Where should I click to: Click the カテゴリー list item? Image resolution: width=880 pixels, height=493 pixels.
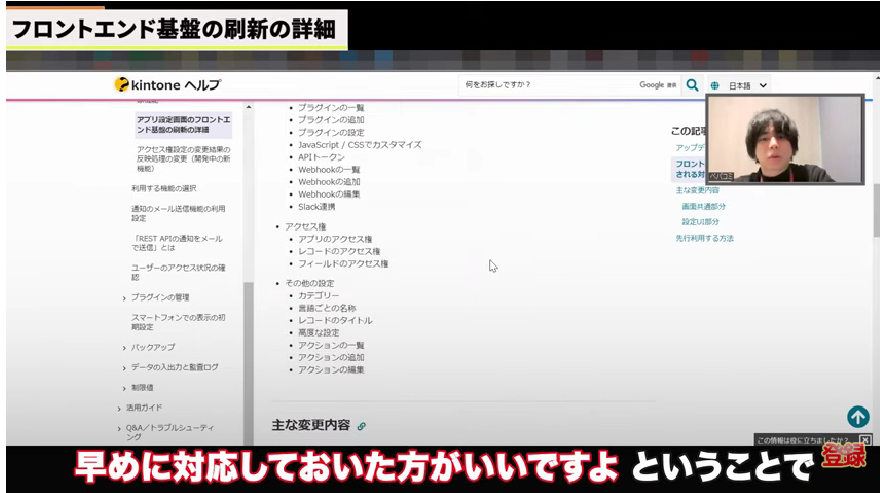[318, 295]
